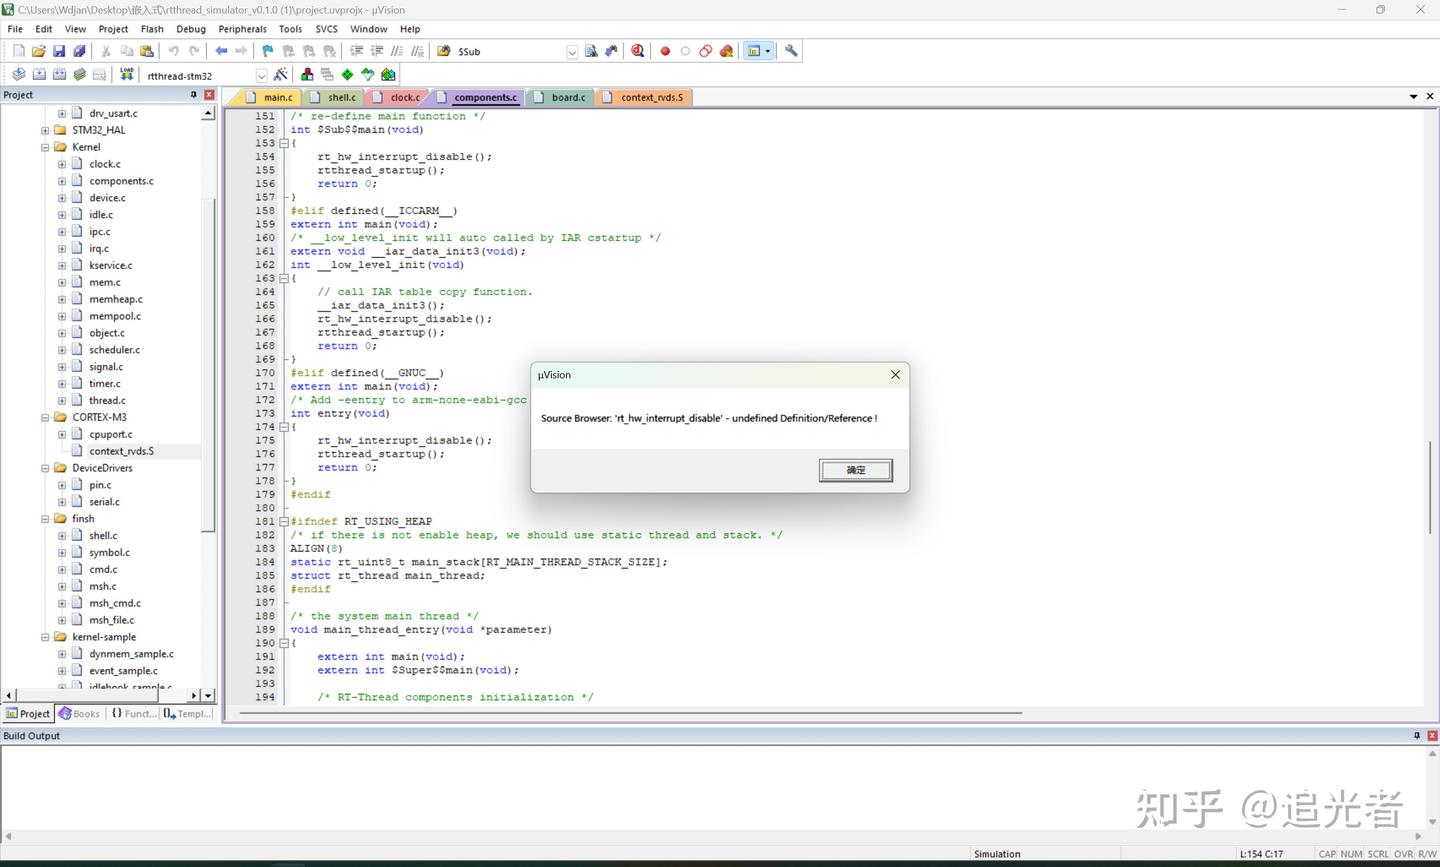Collapse the CORTEX-M3 group

(x=45, y=417)
